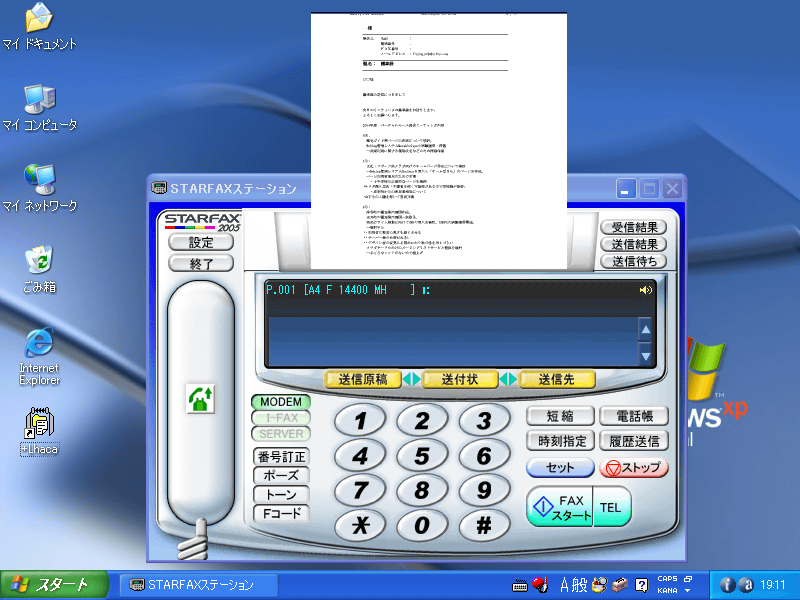This screenshot has height=600, width=800.
Task: Switch to the 送信先 tab
Action: coord(557,379)
